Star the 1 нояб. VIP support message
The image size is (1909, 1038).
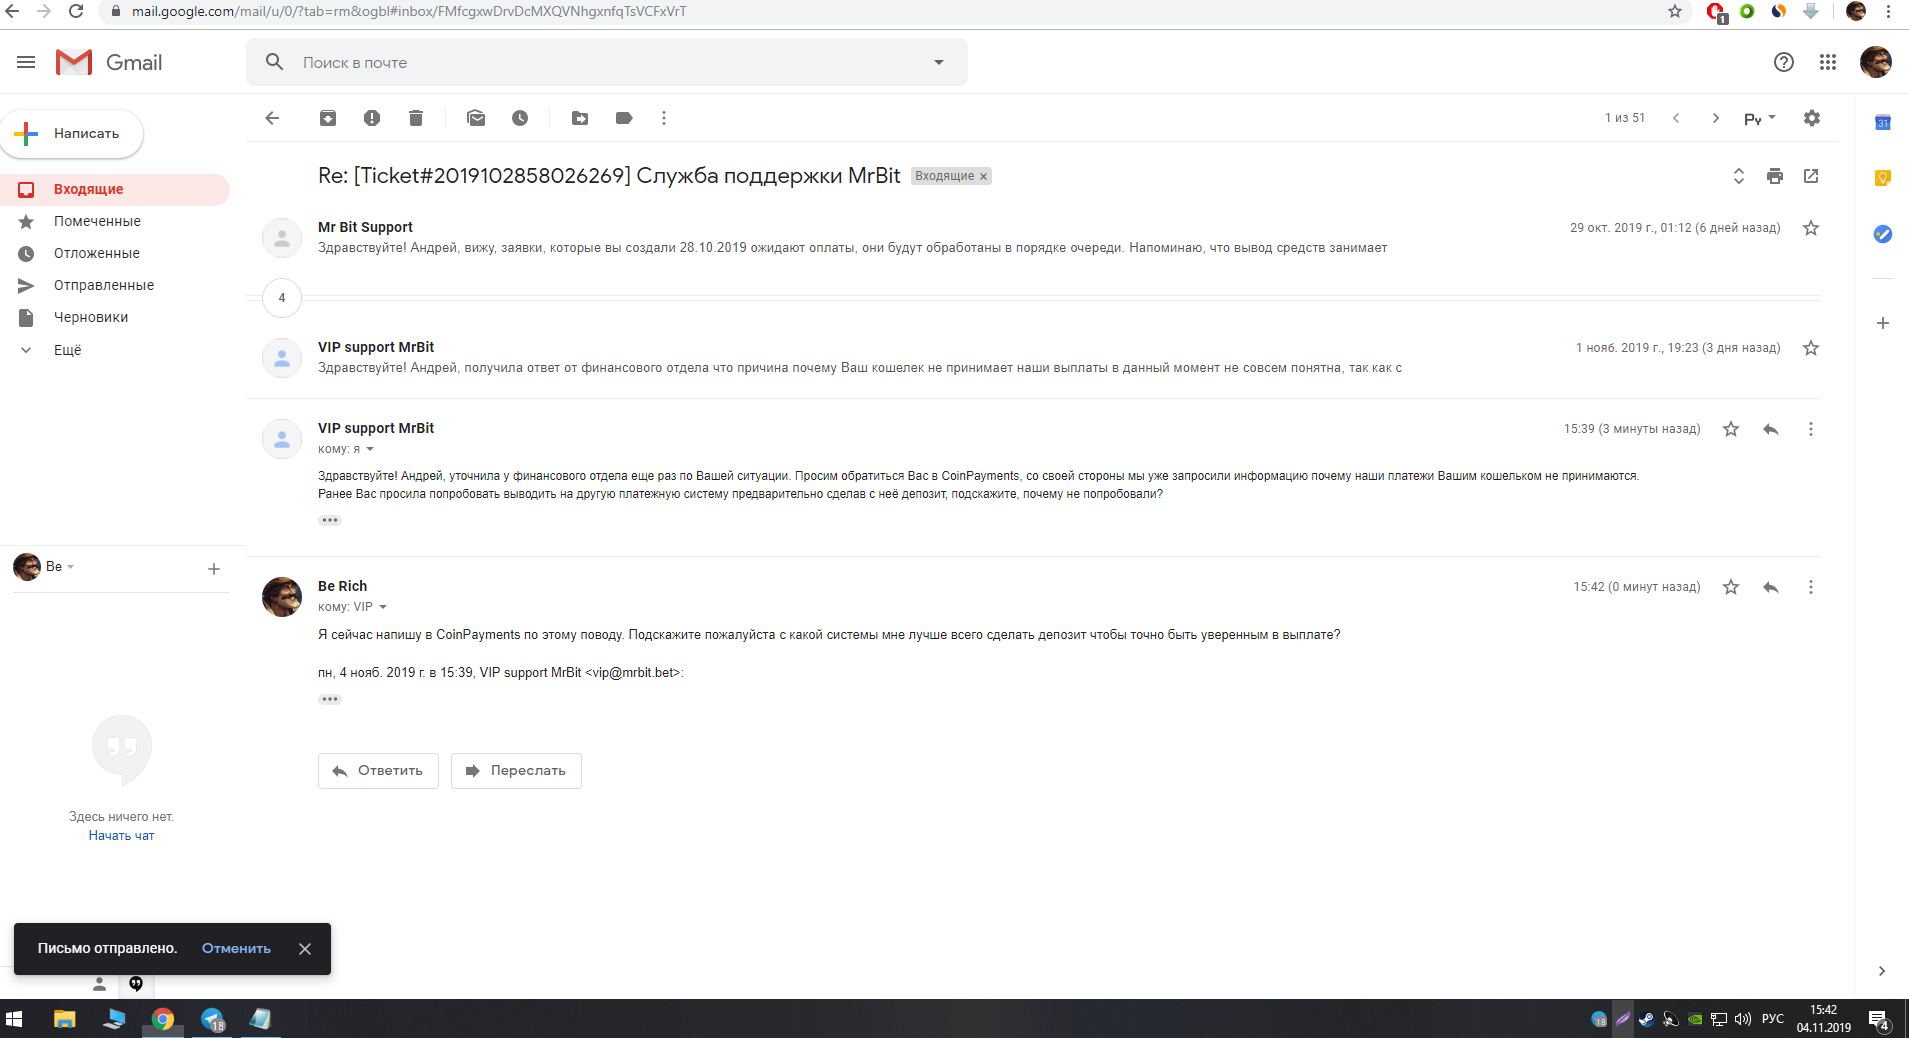[x=1811, y=348]
